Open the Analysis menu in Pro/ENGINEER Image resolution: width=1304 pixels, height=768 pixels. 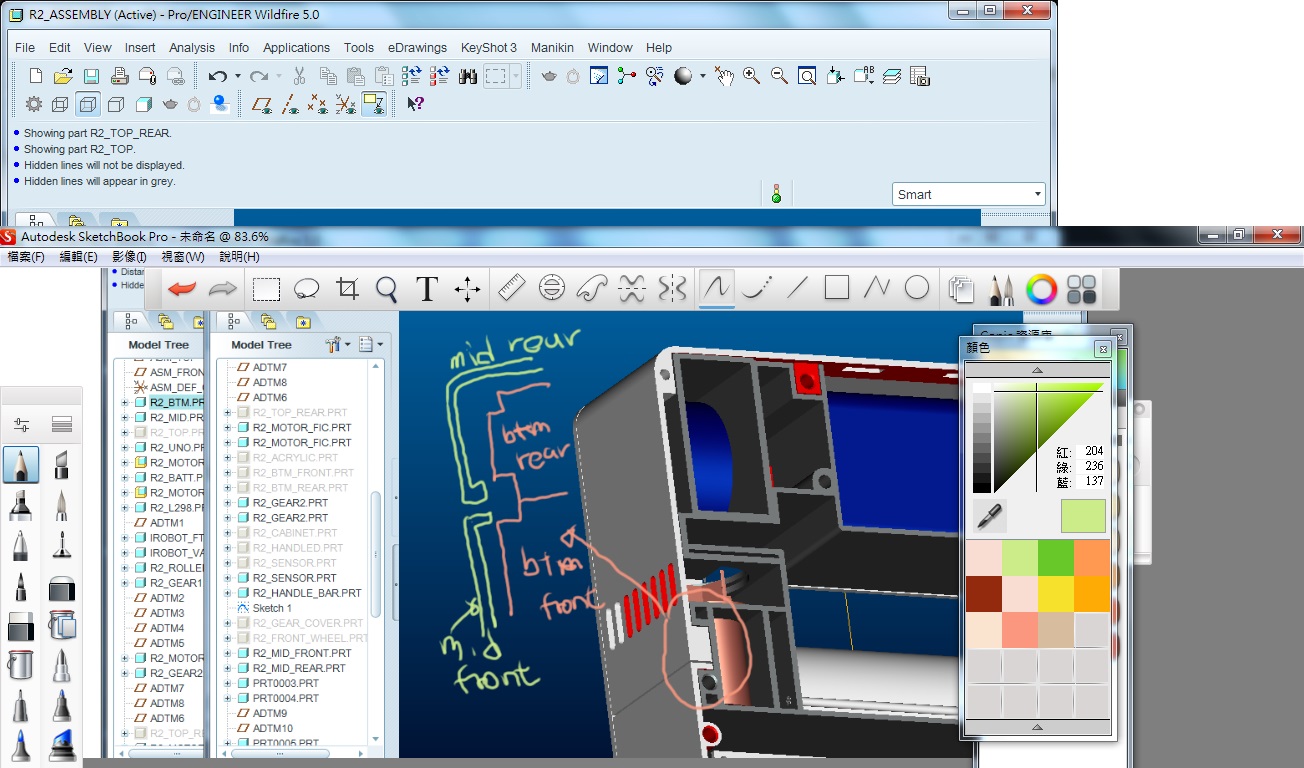click(192, 47)
